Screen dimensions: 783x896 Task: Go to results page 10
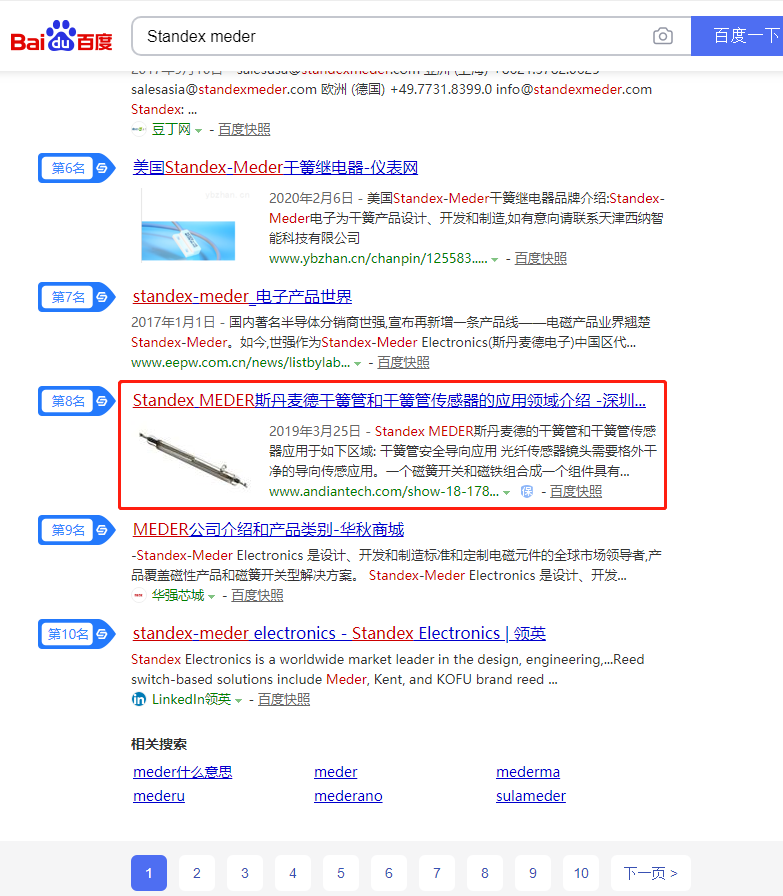click(x=581, y=873)
